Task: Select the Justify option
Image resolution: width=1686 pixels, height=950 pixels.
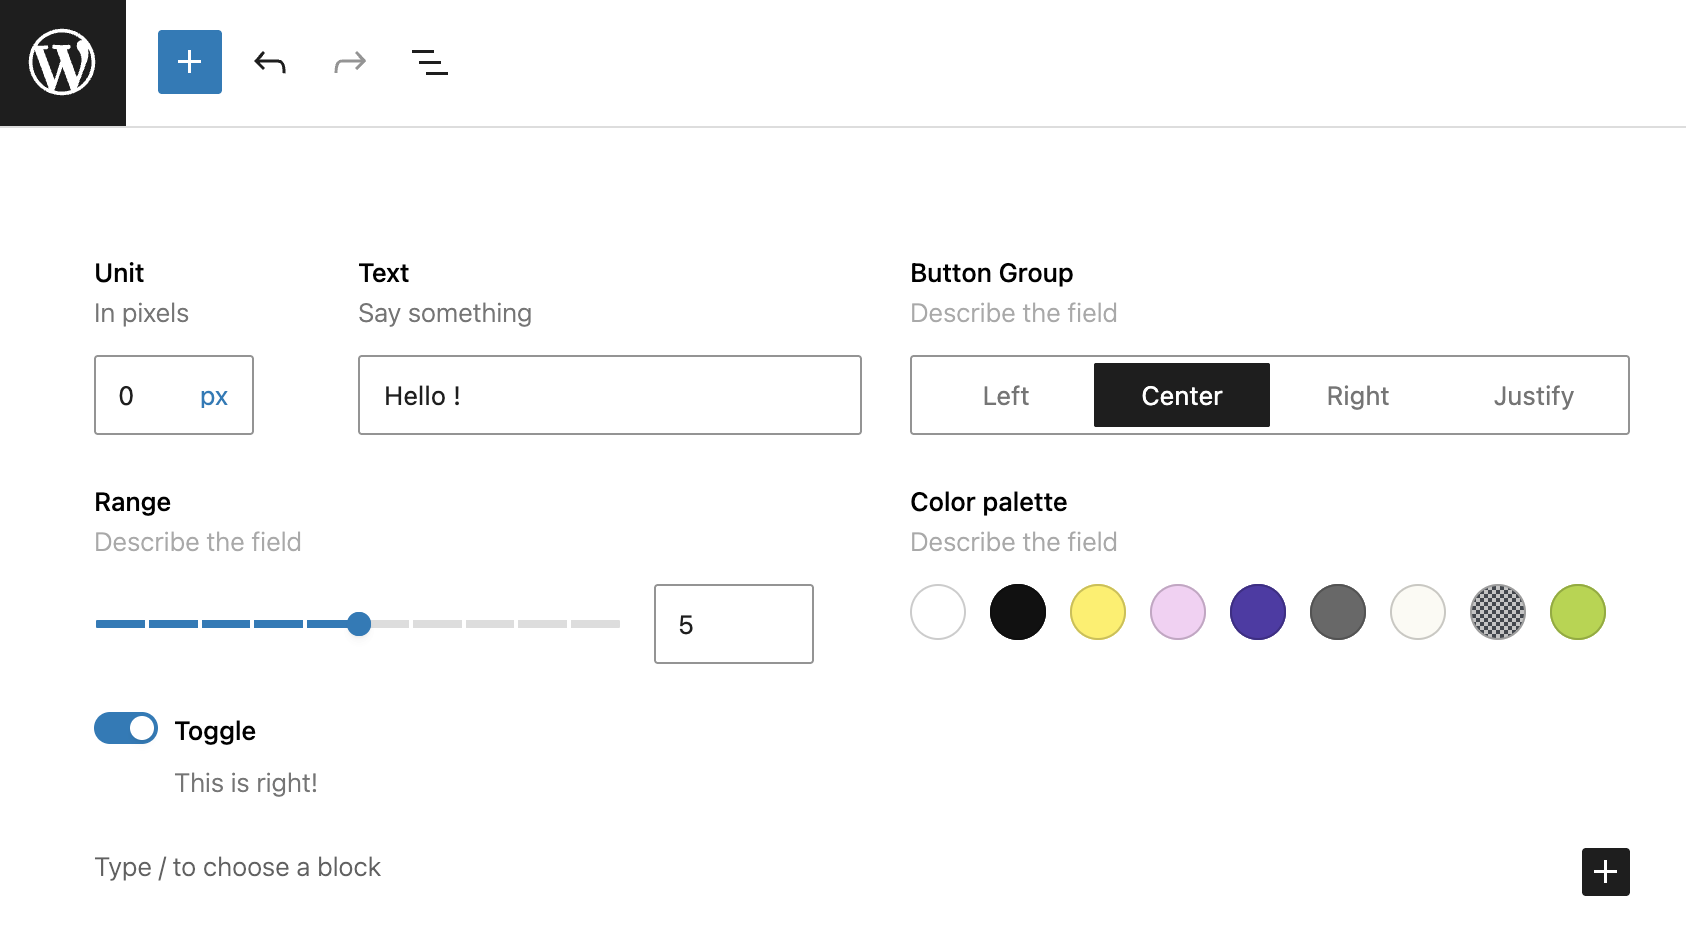Action: click(x=1533, y=396)
